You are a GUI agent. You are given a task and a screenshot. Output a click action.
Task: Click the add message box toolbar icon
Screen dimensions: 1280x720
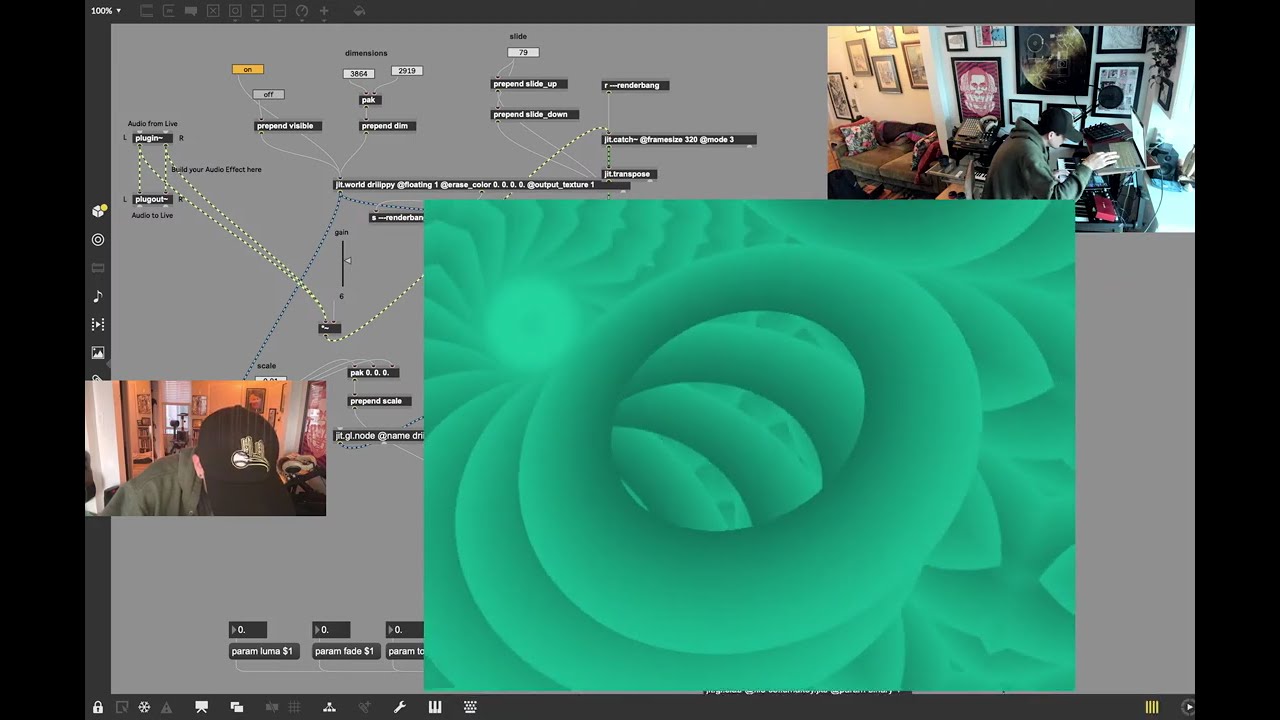point(168,11)
